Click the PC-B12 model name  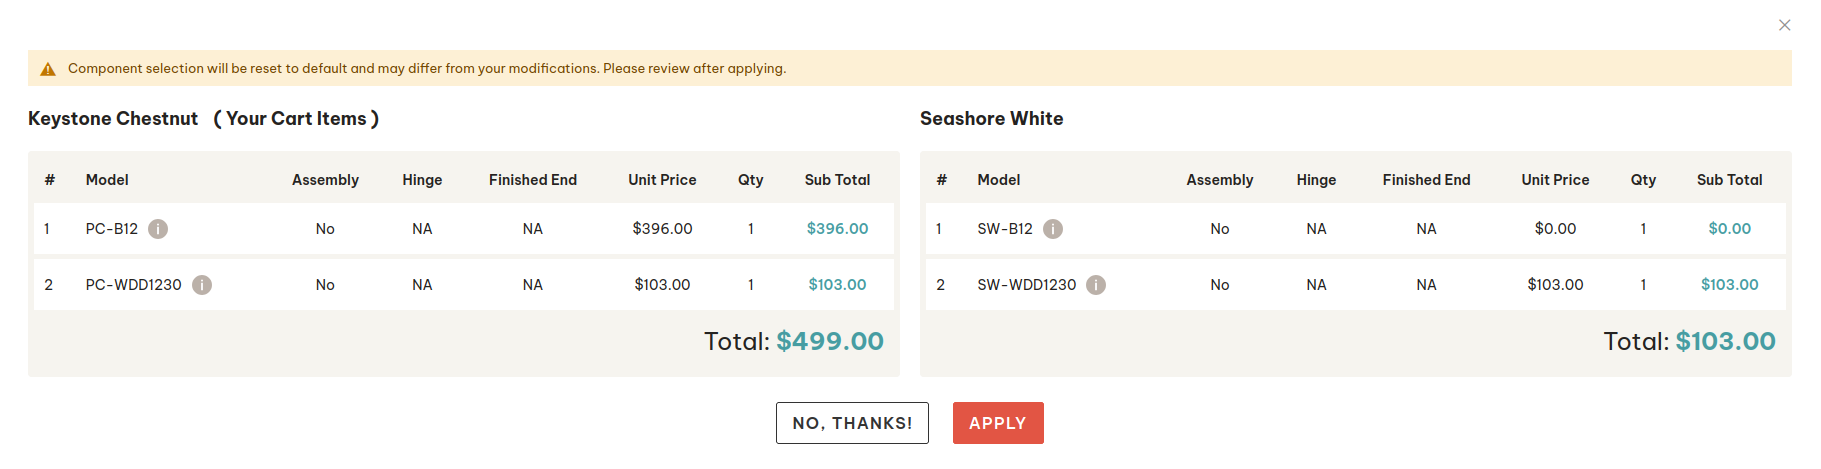tap(112, 229)
